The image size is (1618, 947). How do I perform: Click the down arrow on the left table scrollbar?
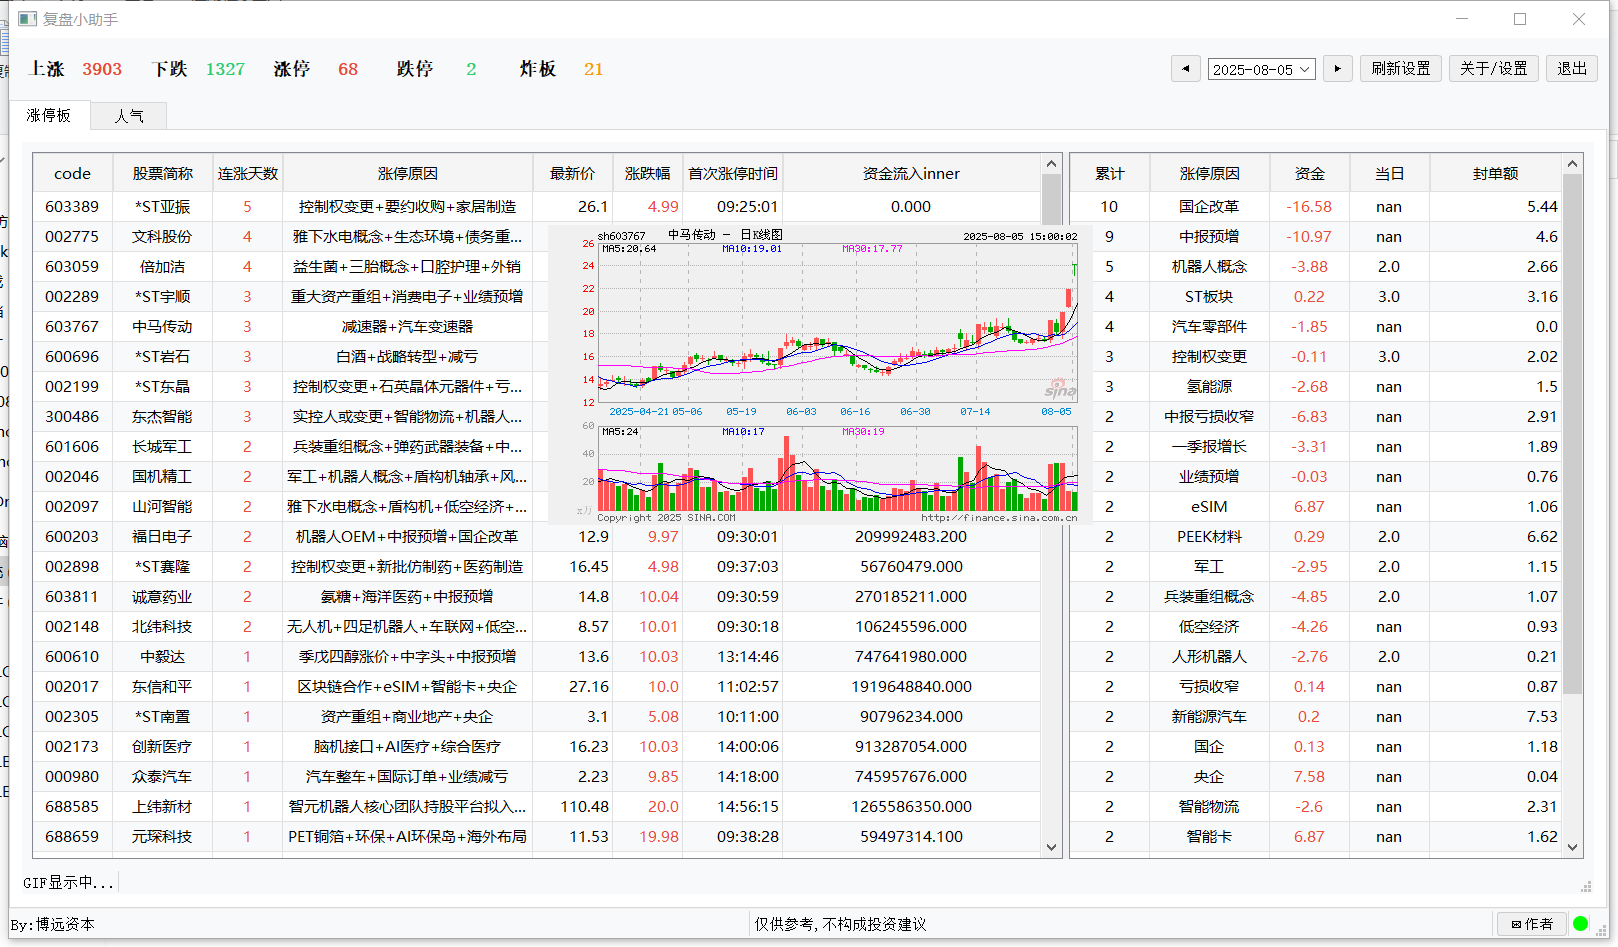pyautogui.click(x=1051, y=846)
